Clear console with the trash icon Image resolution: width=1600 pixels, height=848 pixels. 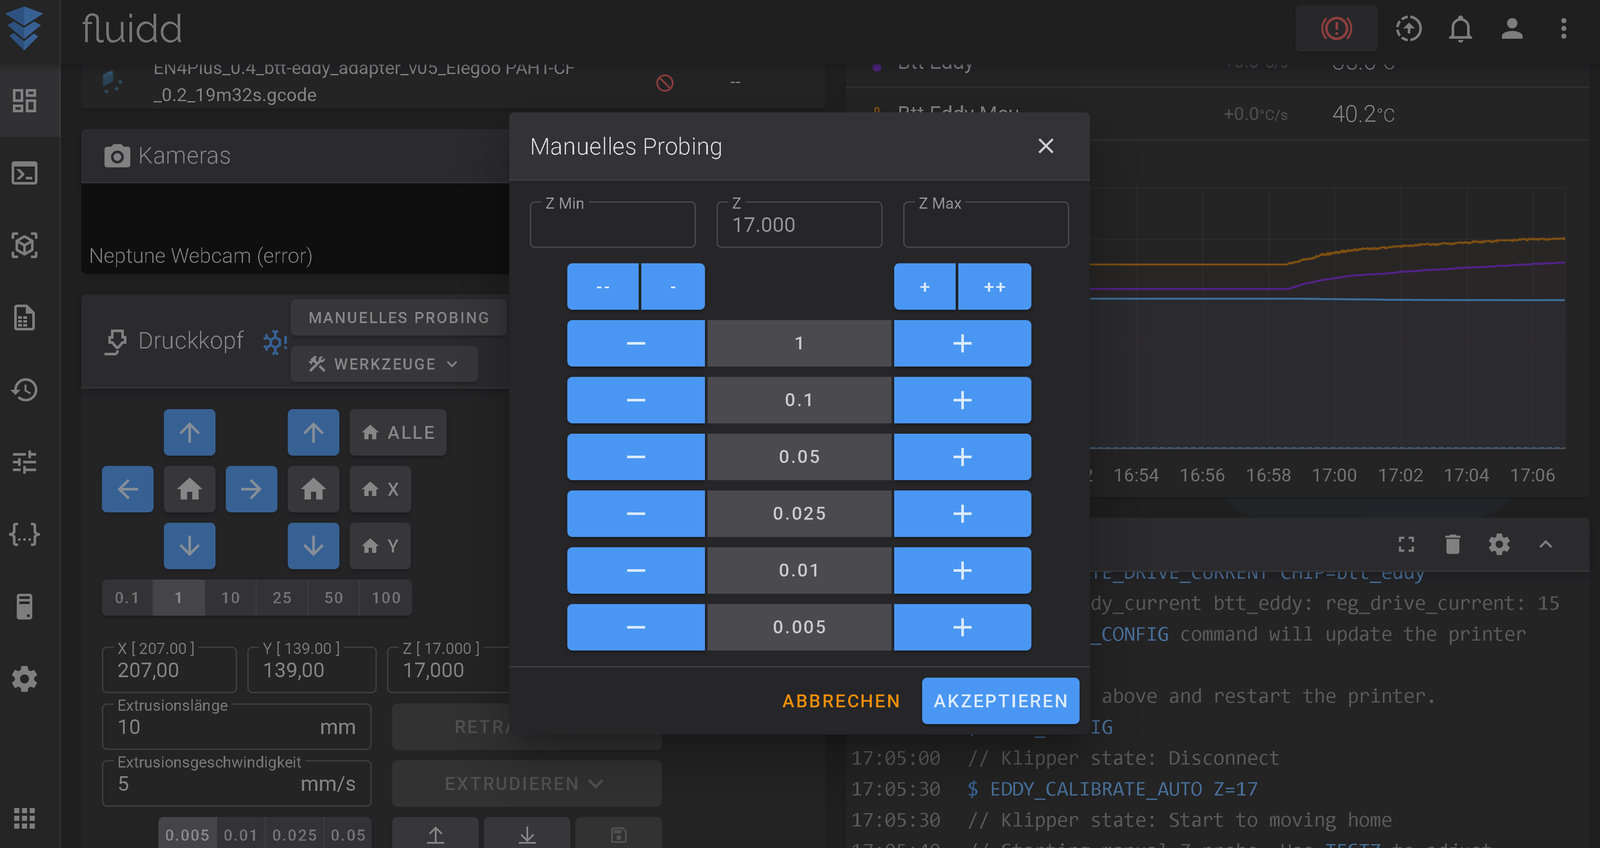click(x=1453, y=544)
